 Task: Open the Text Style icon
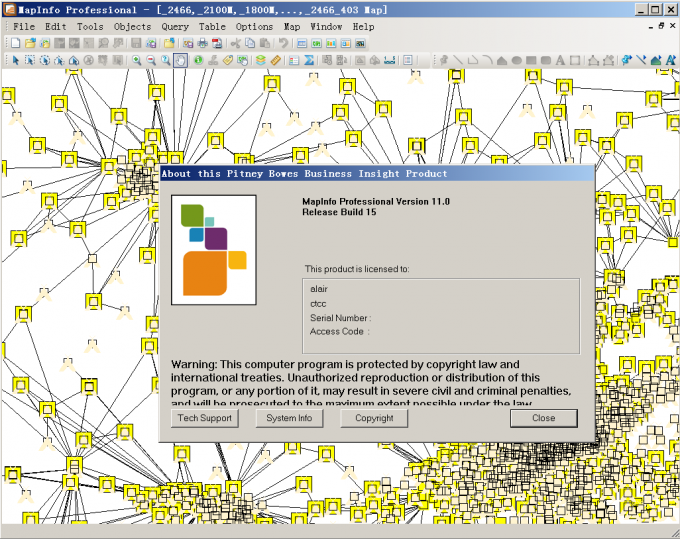(670, 60)
